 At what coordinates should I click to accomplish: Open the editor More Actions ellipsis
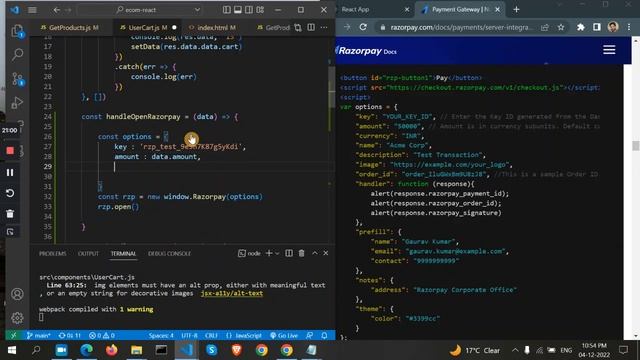tap(324, 27)
